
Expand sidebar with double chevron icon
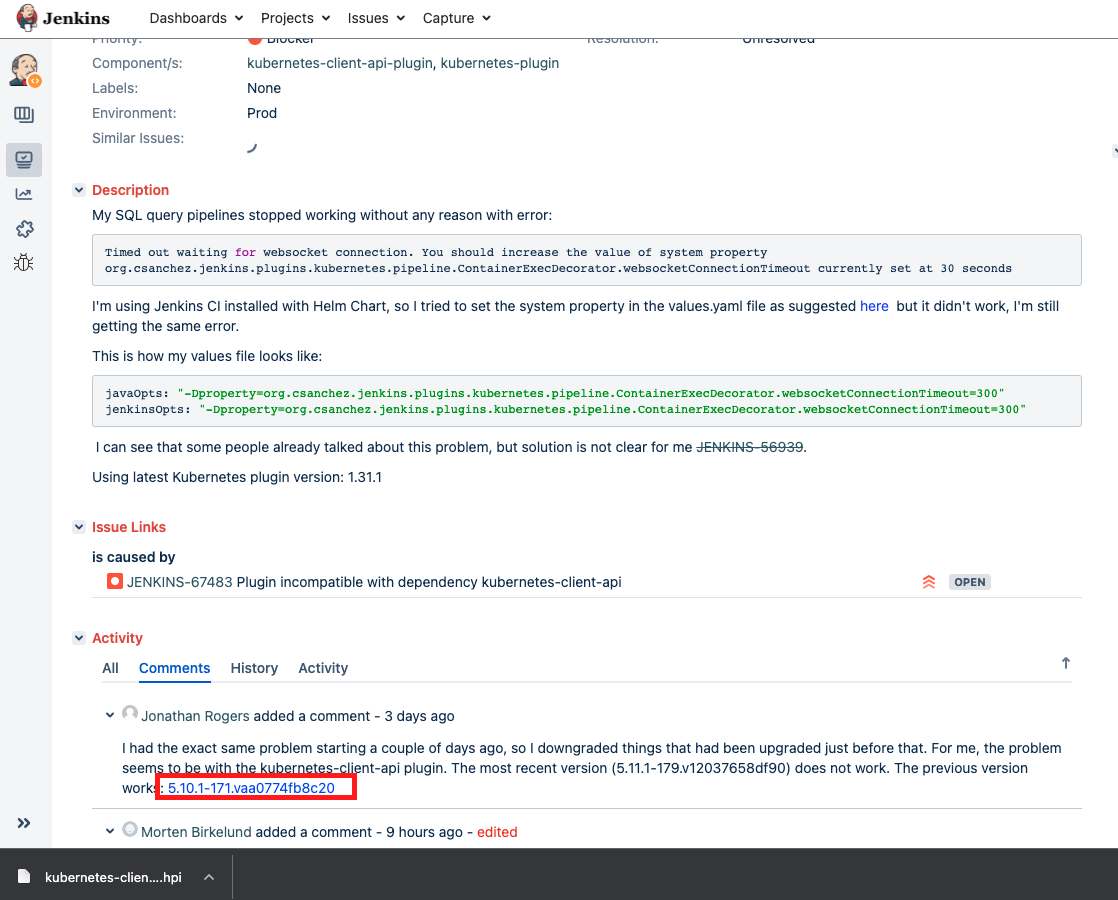coord(24,823)
